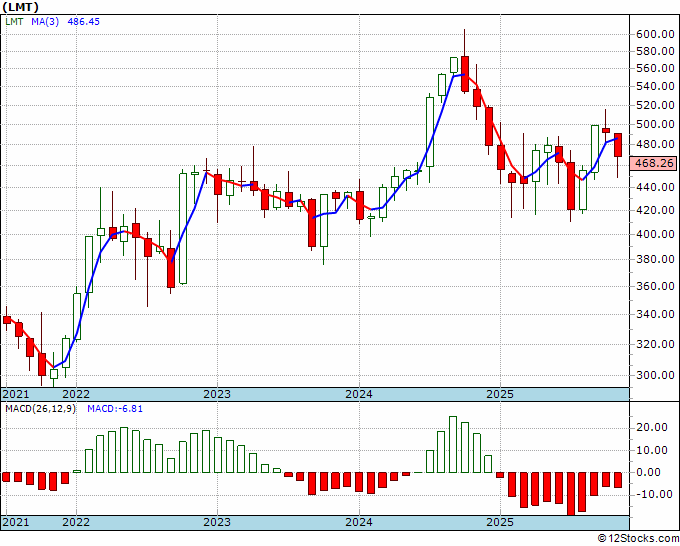
Task: Click the 440.00 price axis label
Action: pos(655,187)
